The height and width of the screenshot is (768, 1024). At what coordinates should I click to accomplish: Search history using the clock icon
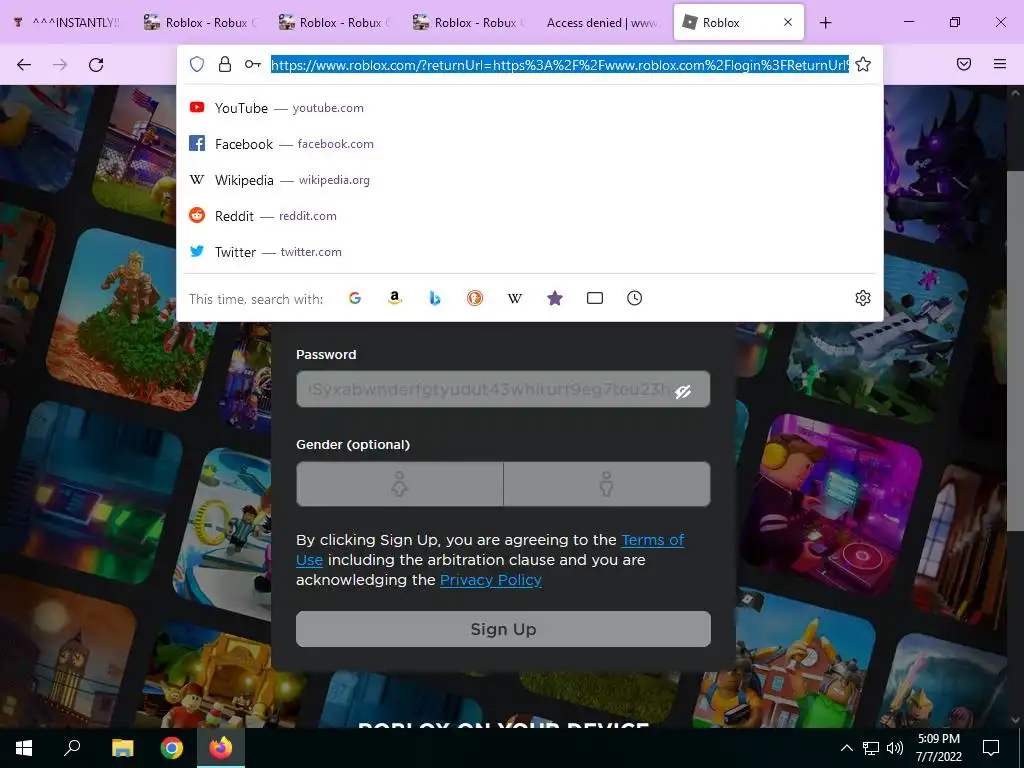(634, 298)
